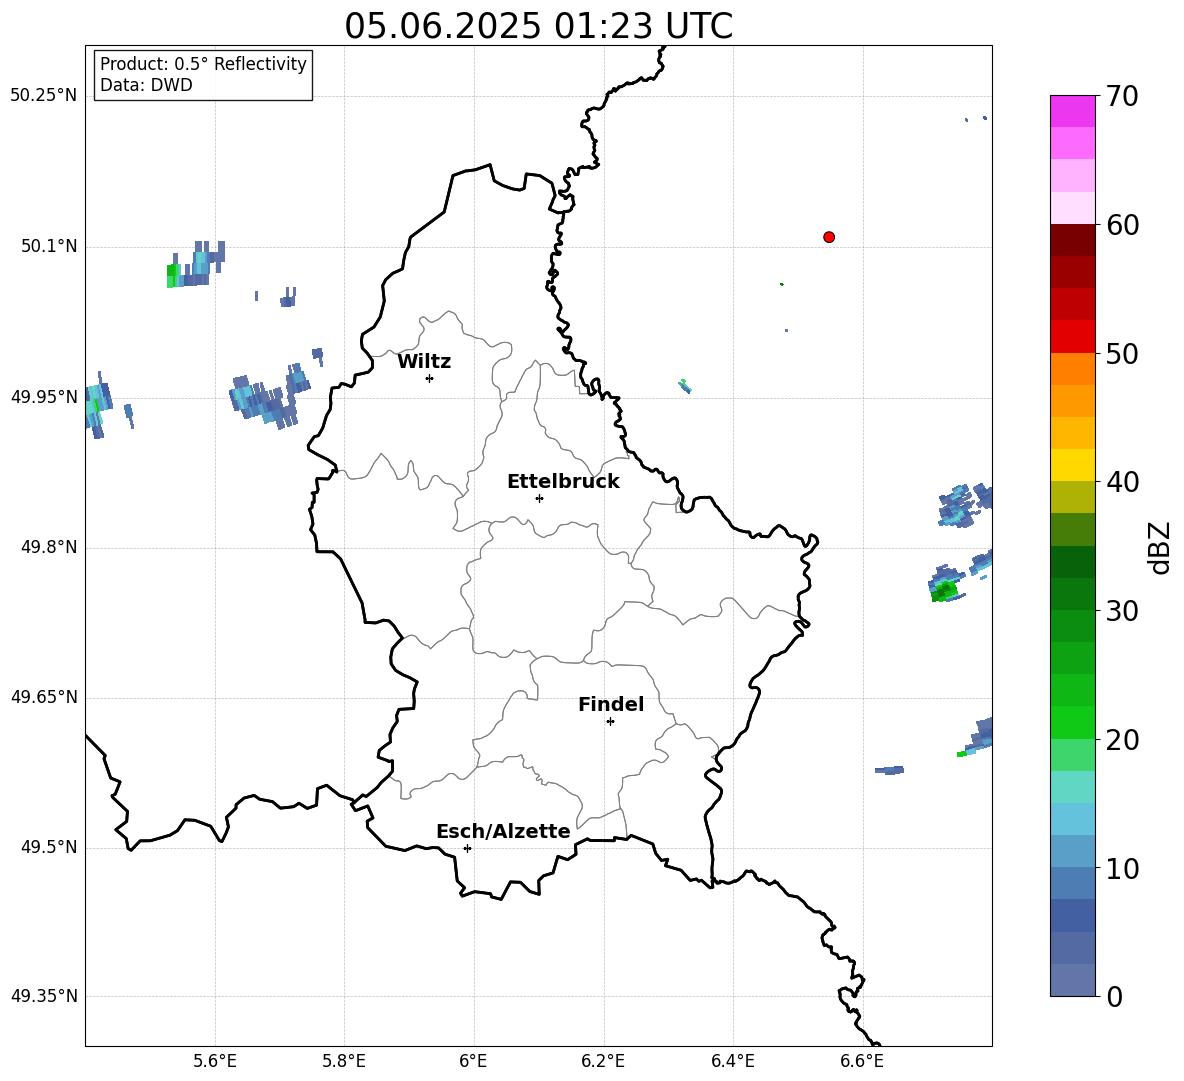The width and height of the screenshot is (1184, 1081).
Task: Click the cross marker below Ettelbruck
Action: [x=539, y=498]
